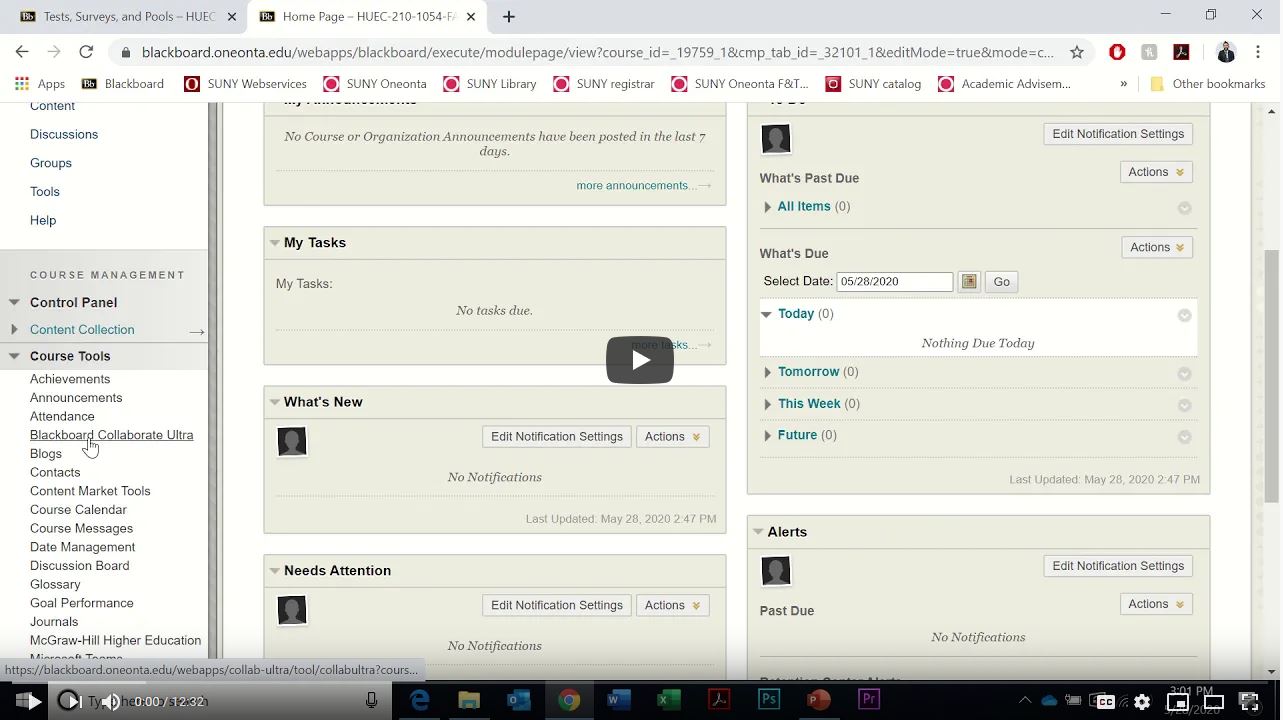This screenshot has height=720, width=1283.
Task: Open the Other bookmarks folder
Action: [x=1207, y=84]
